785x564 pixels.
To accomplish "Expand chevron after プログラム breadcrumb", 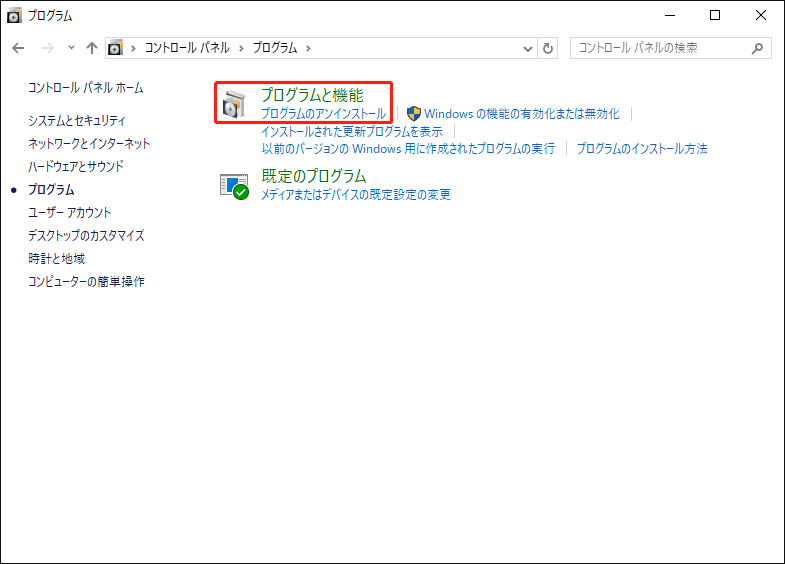I will (308, 48).
